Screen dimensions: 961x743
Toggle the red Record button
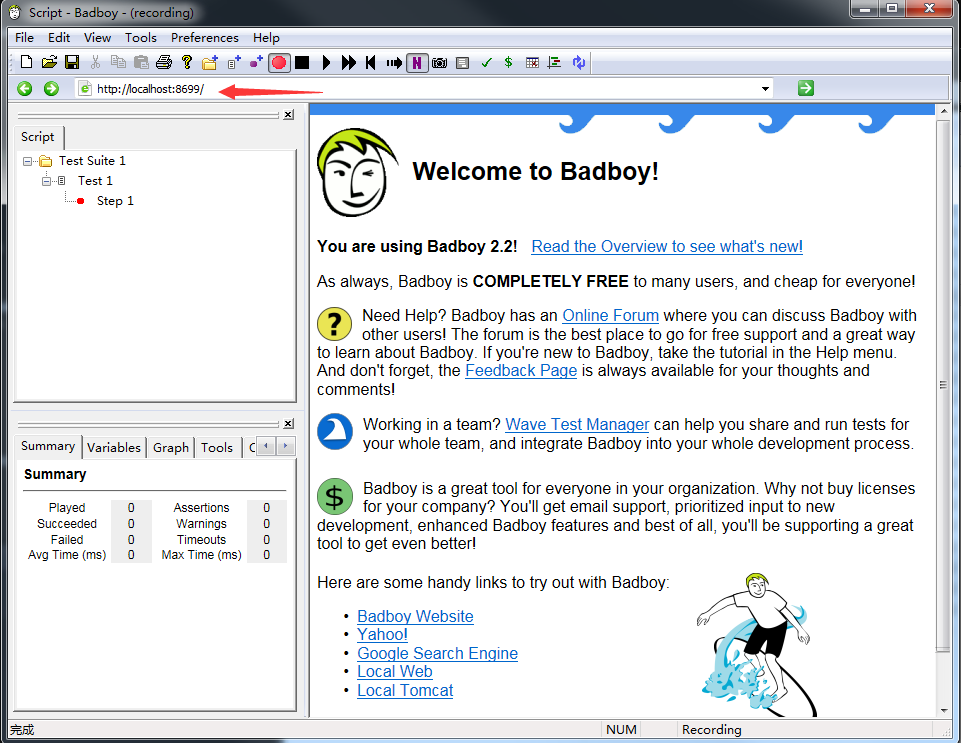click(x=279, y=63)
